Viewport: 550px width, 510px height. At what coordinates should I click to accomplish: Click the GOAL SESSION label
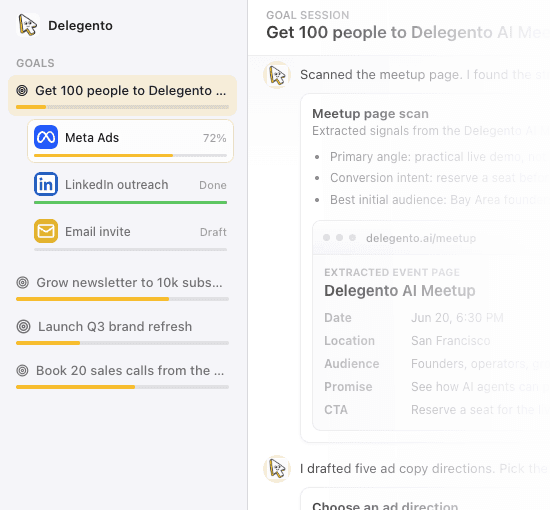pos(308,15)
